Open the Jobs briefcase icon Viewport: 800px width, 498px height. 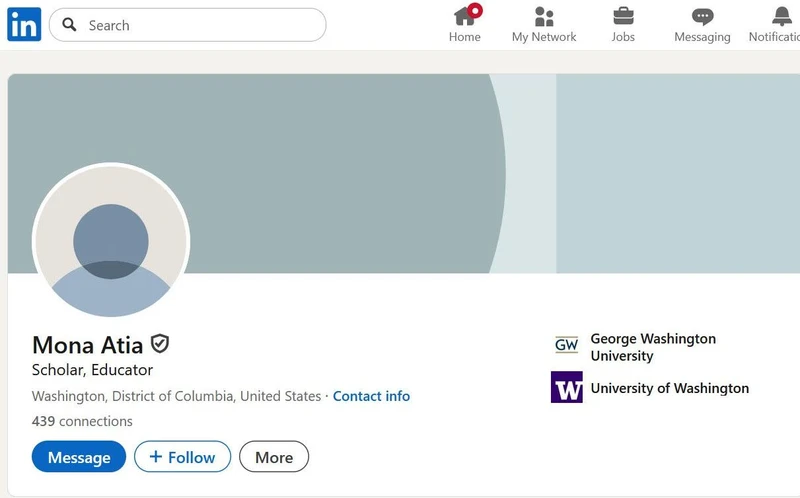623,16
